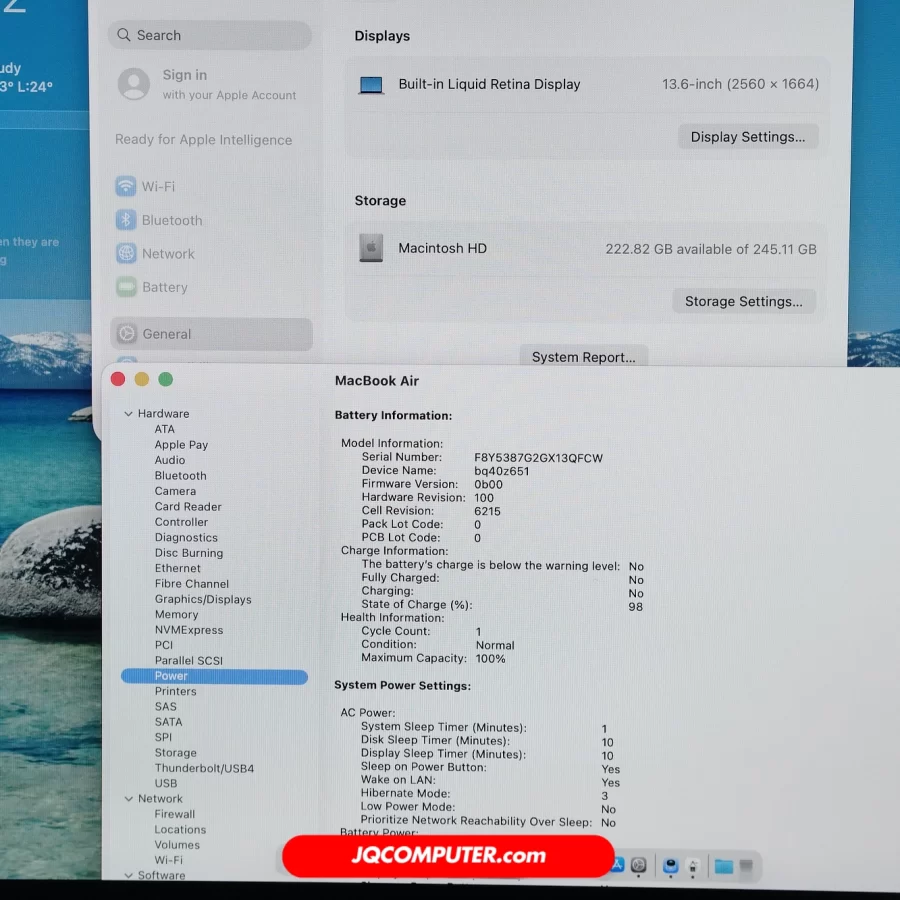Image resolution: width=900 pixels, height=900 pixels.
Task: Click the Bluetooth icon in System Settings sidebar
Action: (126, 221)
